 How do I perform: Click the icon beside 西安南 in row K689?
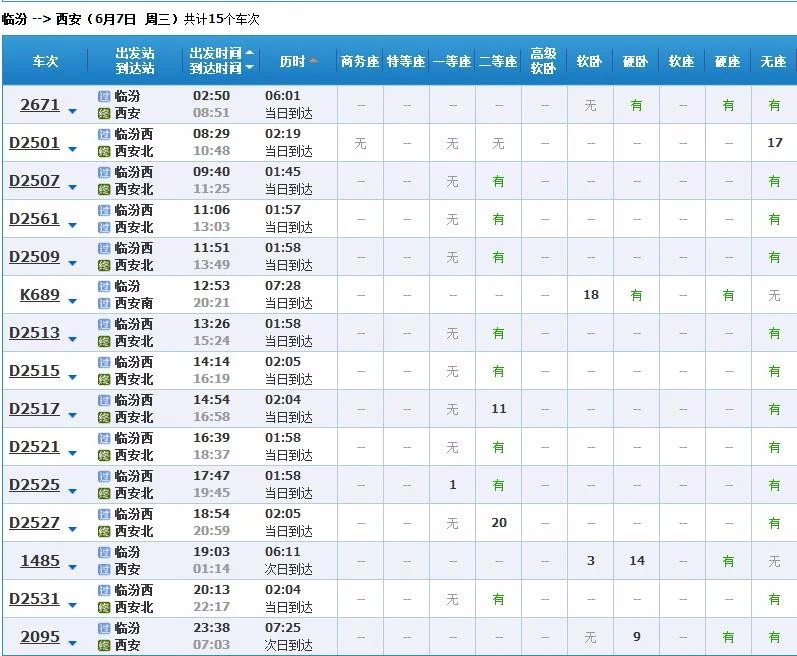(x=104, y=303)
